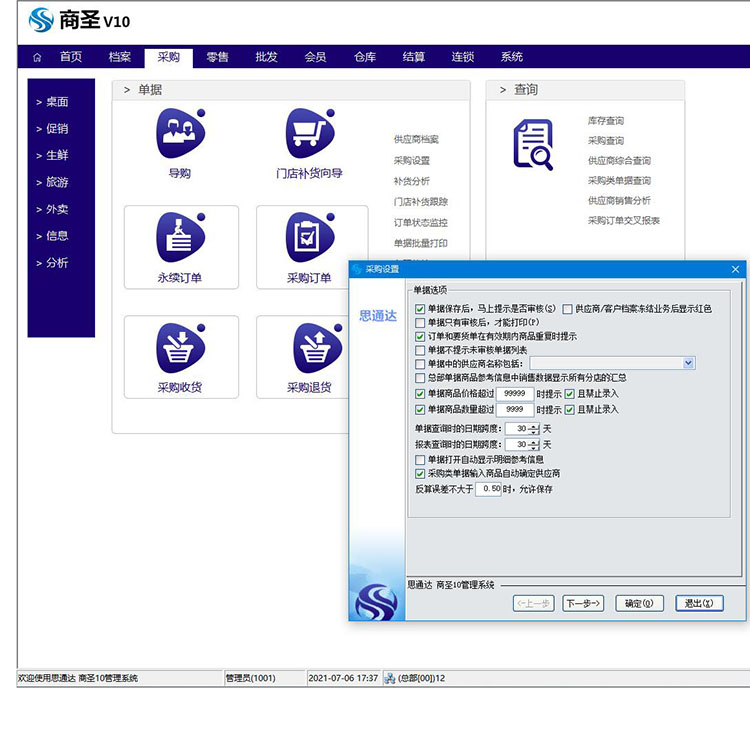Open the 供应商档案 link
Image resolution: width=750 pixels, height=750 pixels.
[x=416, y=139]
